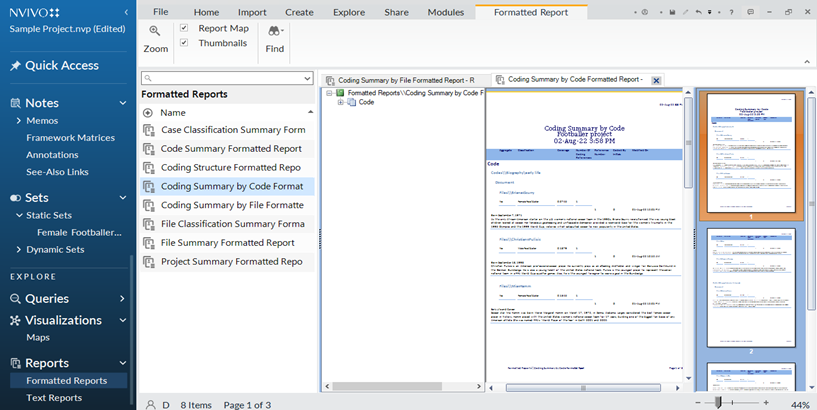Open the search box dropdown arrow
This screenshot has width=817, height=410.
(x=307, y=78)
